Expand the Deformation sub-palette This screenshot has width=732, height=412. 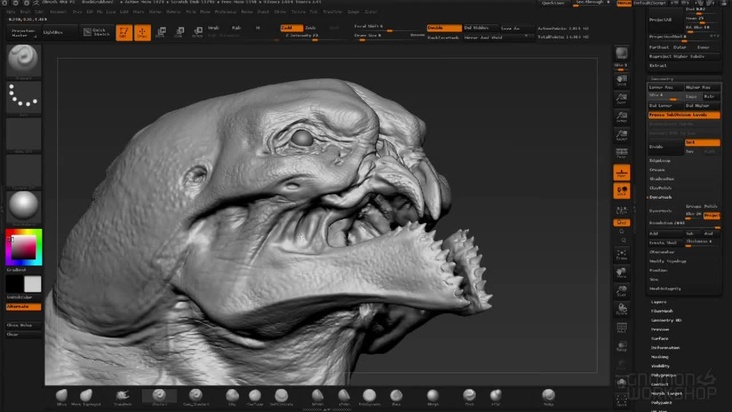[664, 346]
